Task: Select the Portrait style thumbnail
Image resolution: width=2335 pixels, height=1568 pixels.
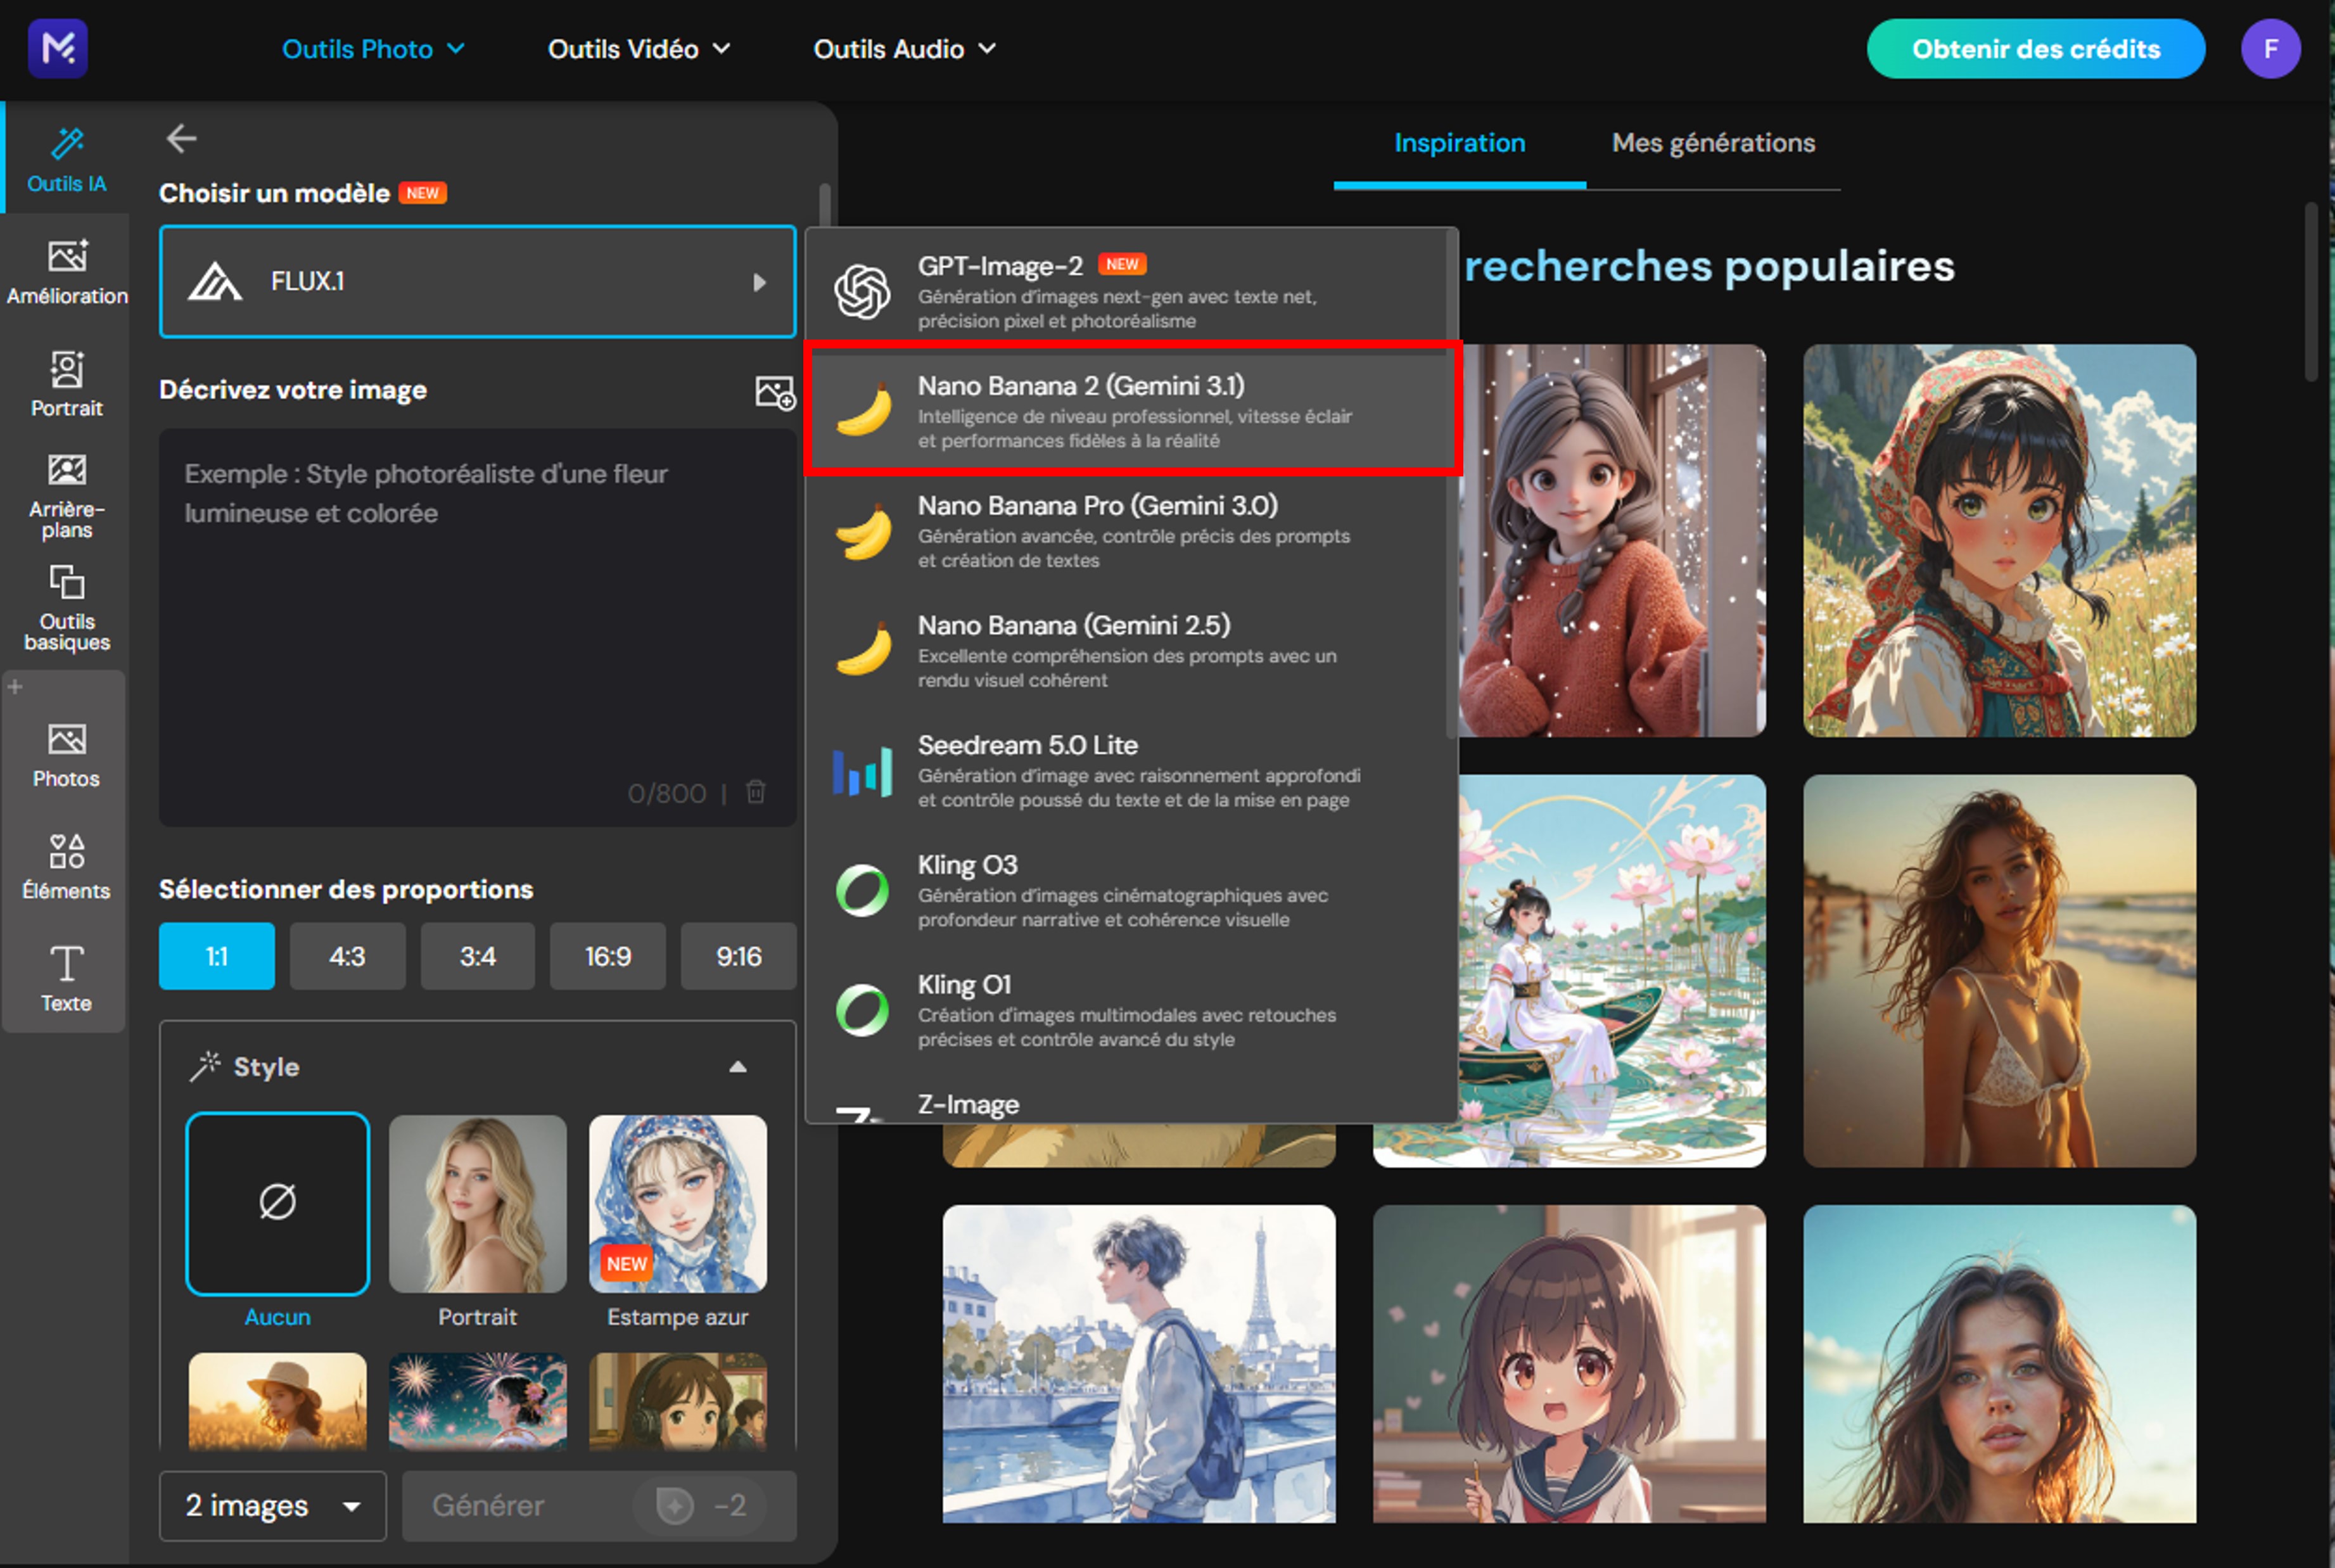Action: pyautogui.click(x=477, y=1203)
